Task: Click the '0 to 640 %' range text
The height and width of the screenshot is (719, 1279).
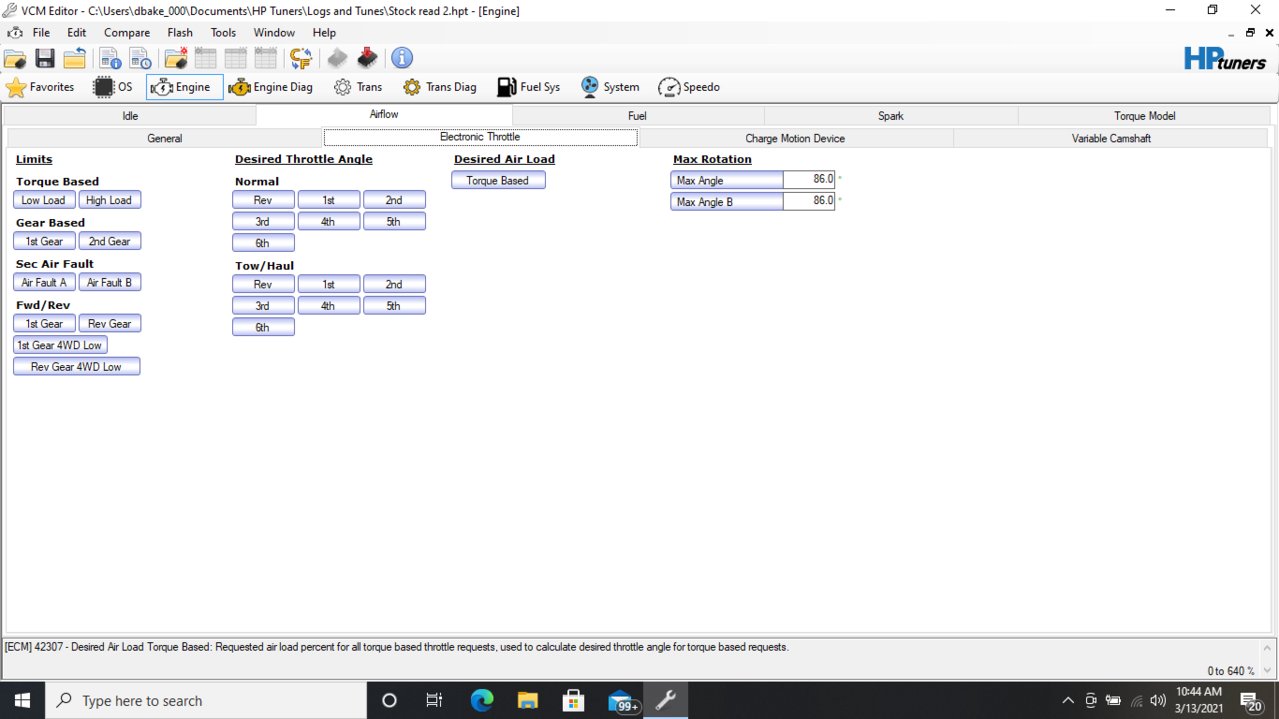Action: (1230, 671)
